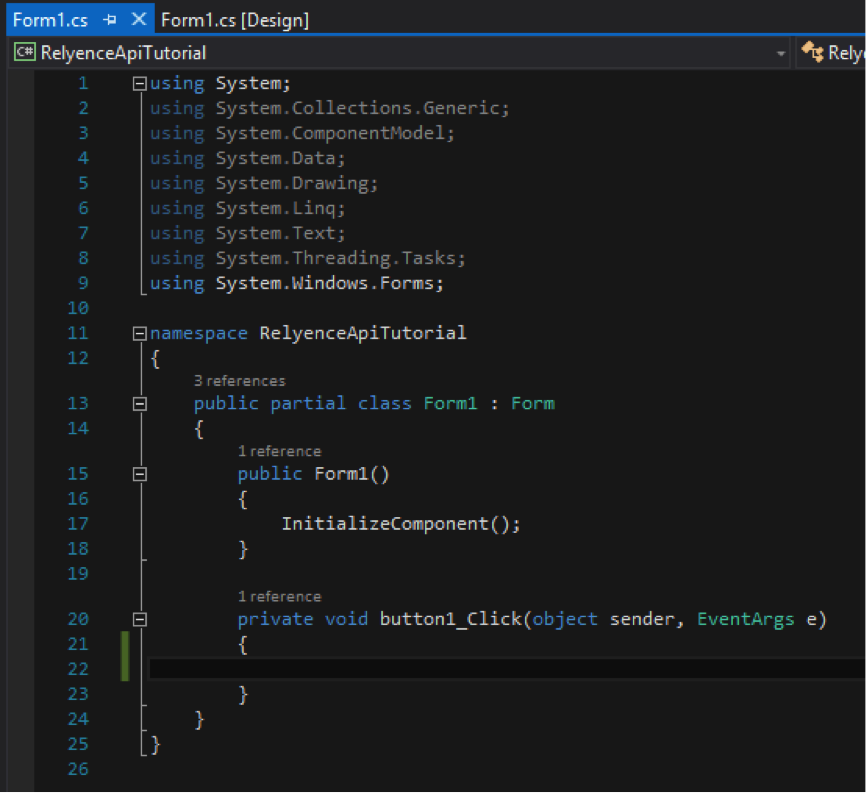866x793 pixels.
Task: Pin the Form1.cs tab using the pin icon
Action: (110, 20)
